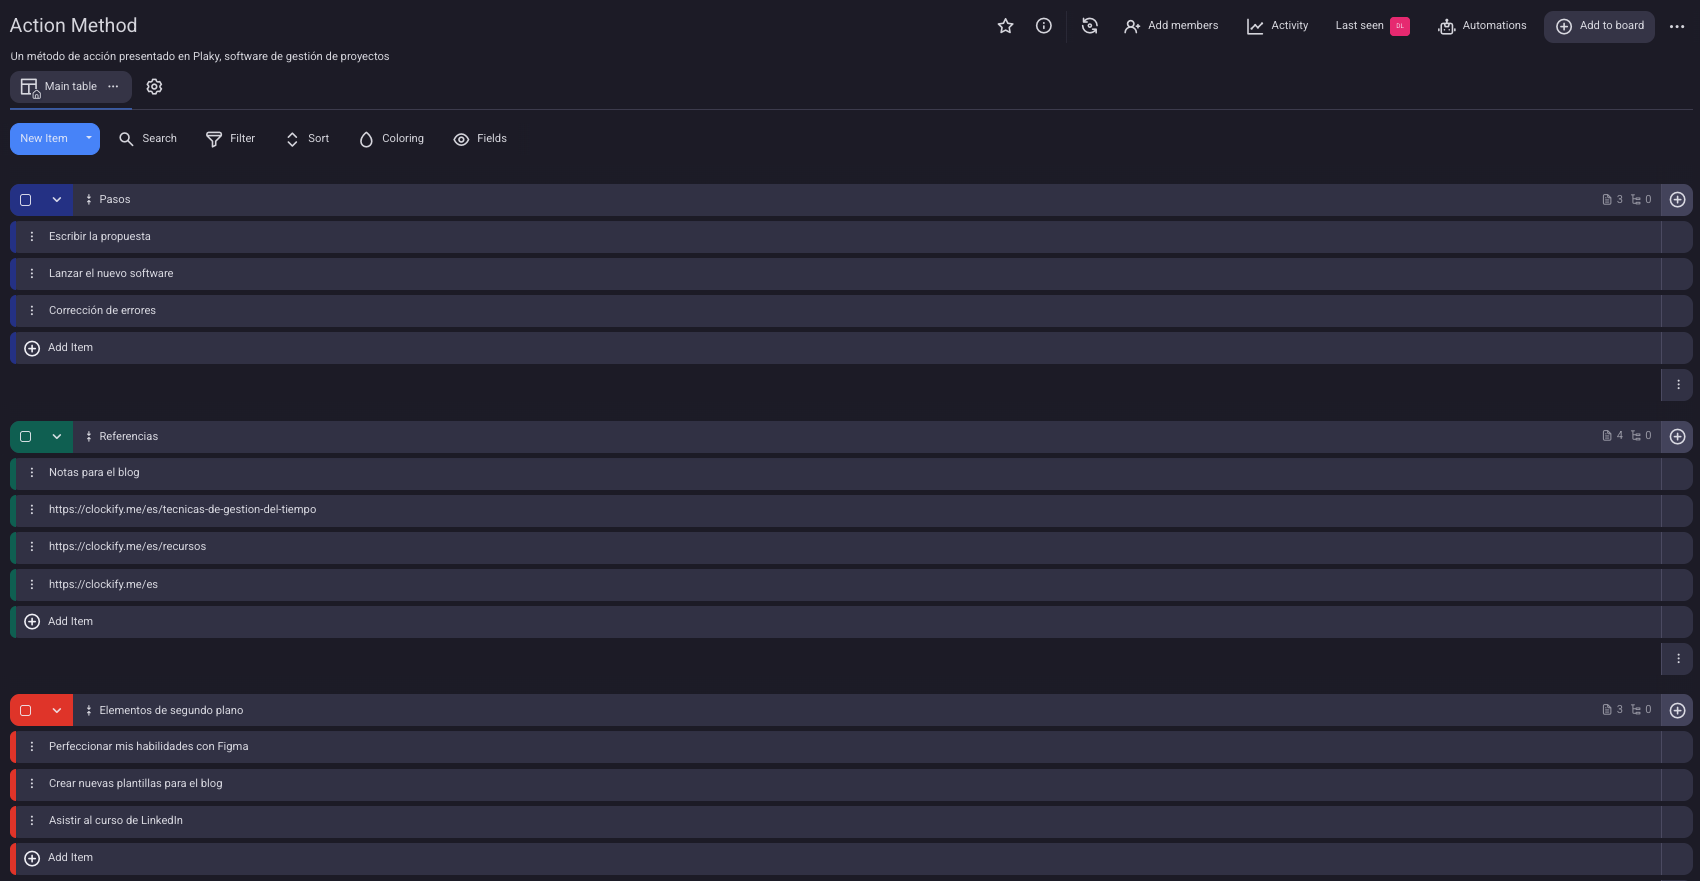1700x881 pixels.
Task: Open row menu for Corrección de errores
Action: (x=32, y=311)
